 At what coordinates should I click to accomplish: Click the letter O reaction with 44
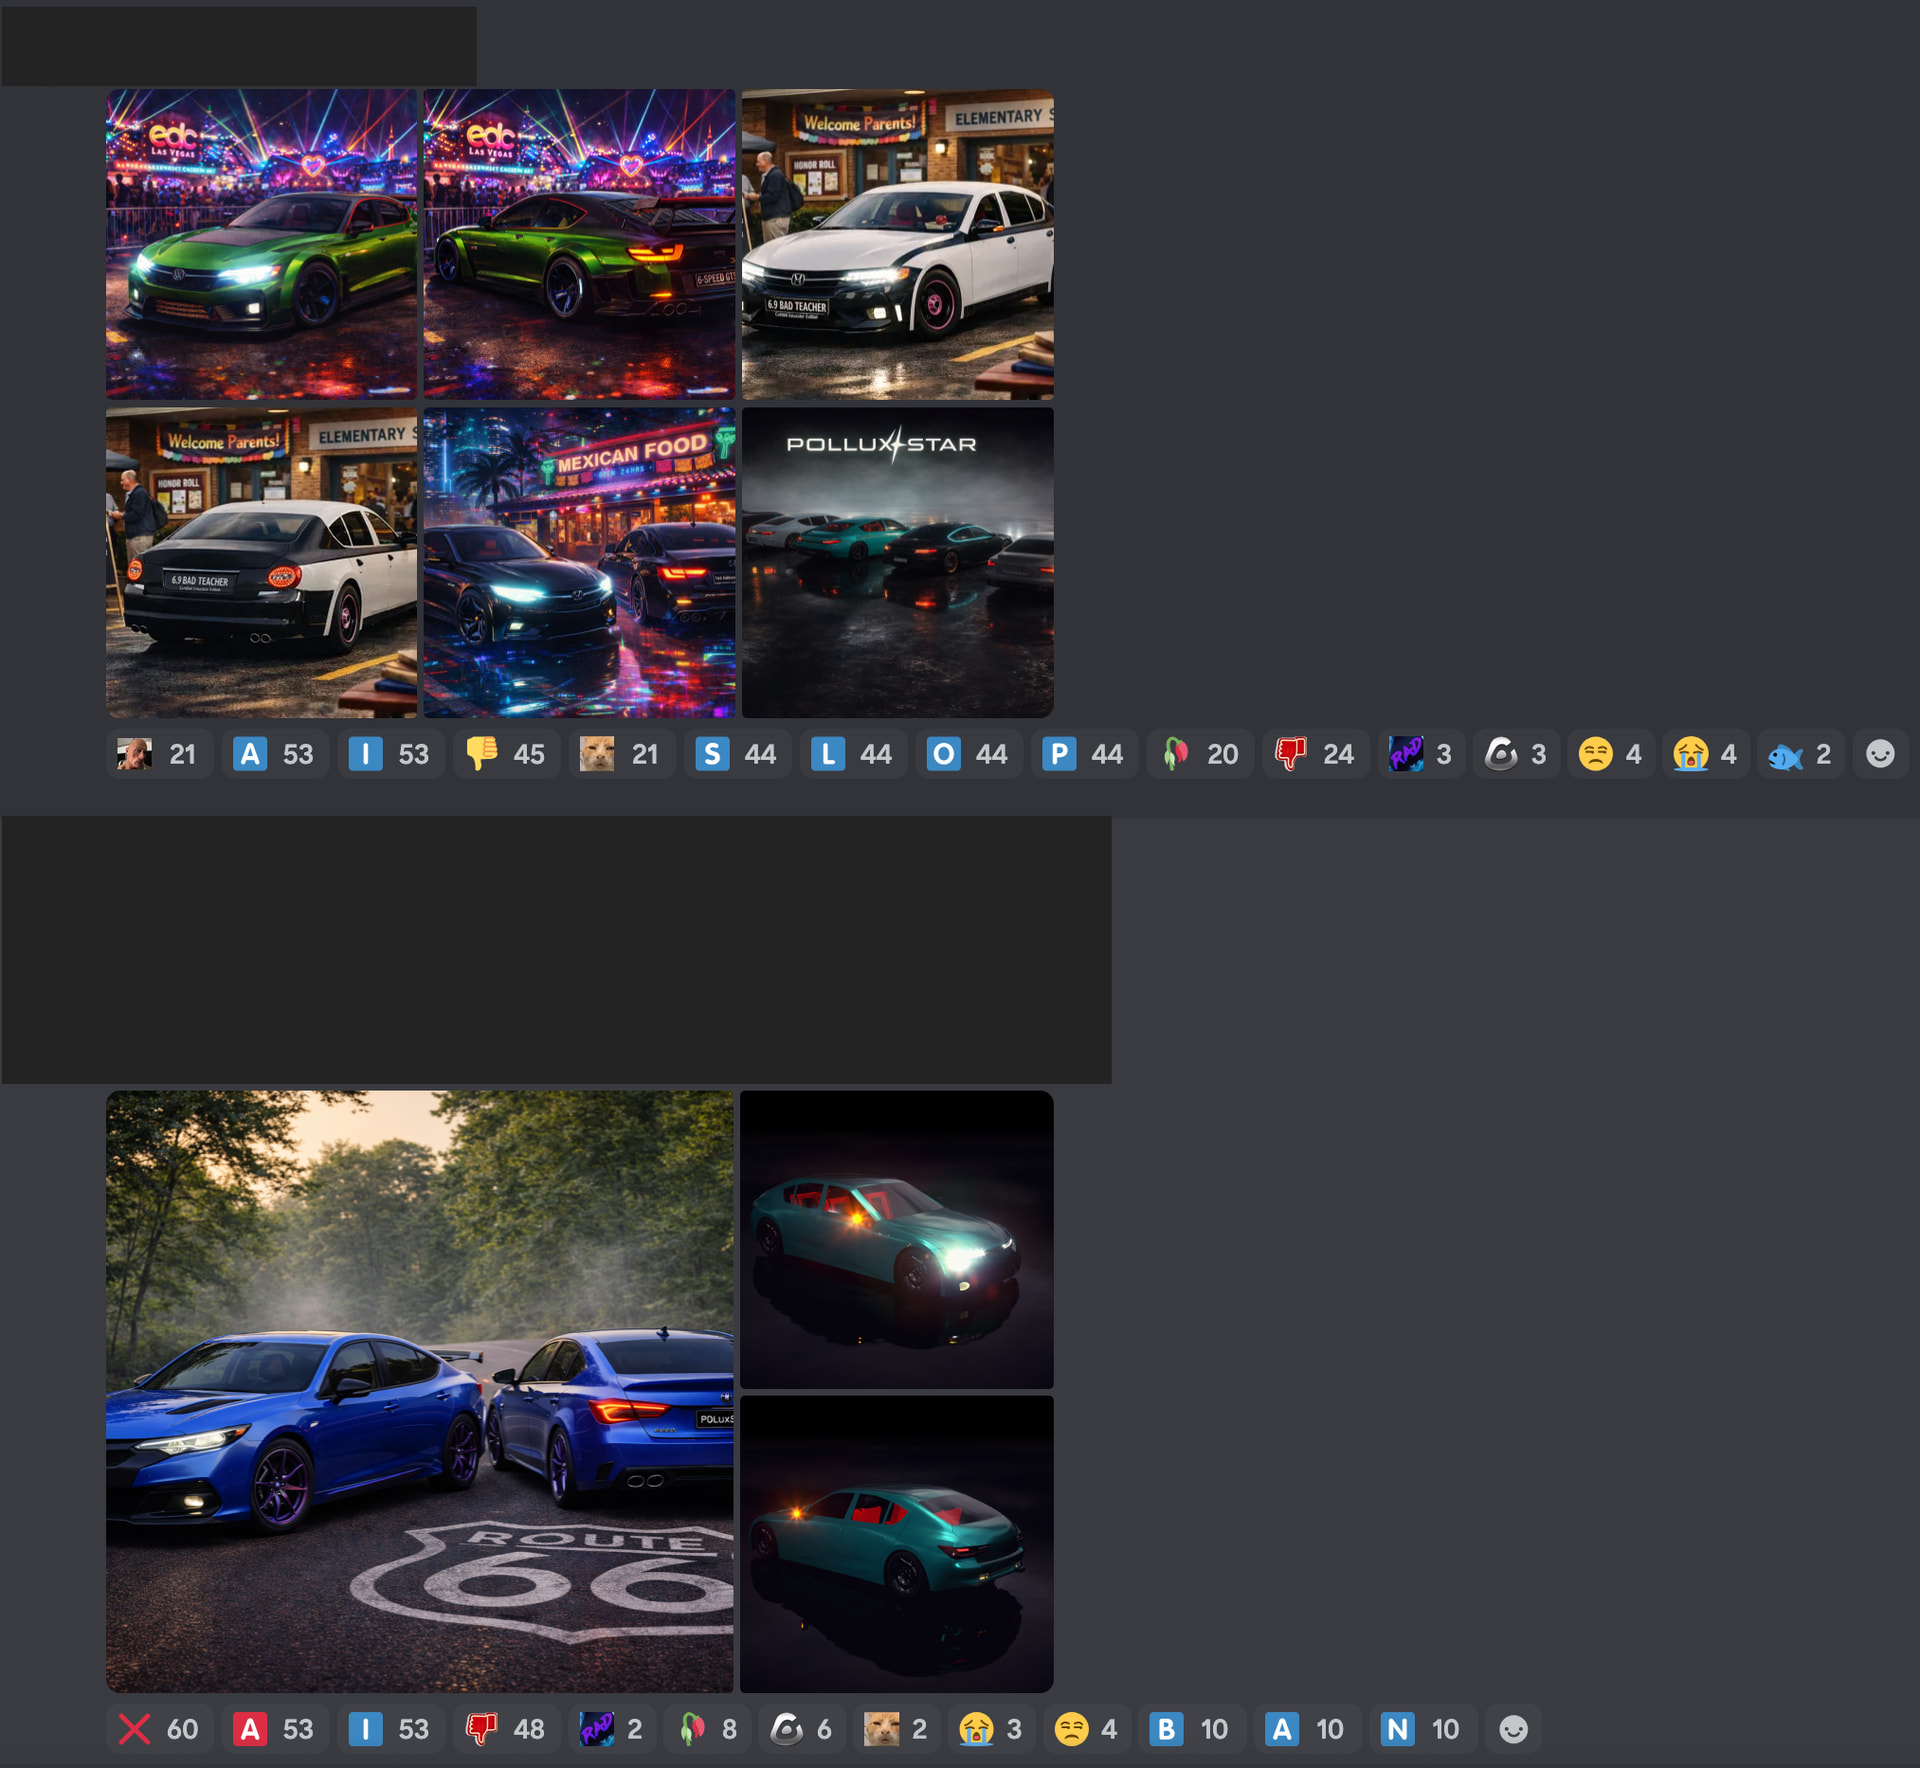coord(967,754)
